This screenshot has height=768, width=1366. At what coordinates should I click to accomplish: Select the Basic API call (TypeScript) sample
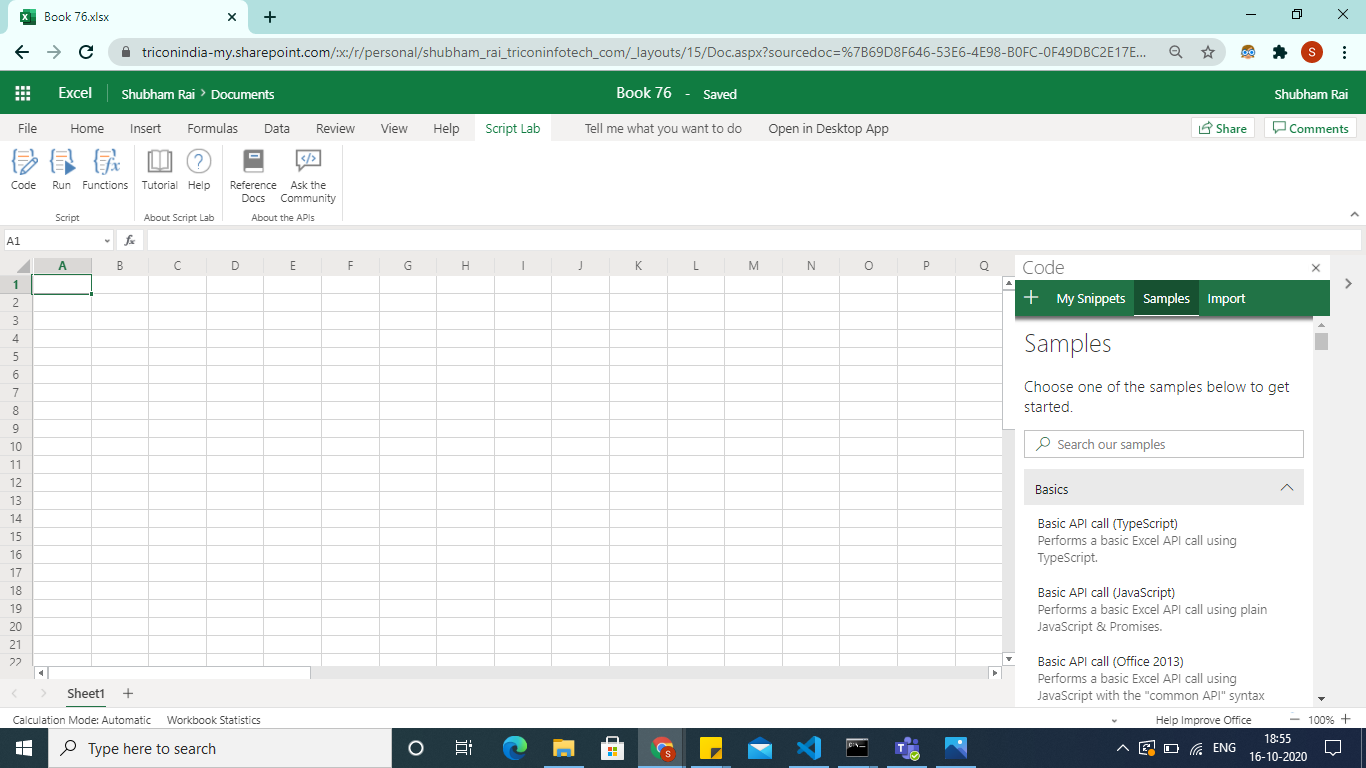click(1107, 523)
